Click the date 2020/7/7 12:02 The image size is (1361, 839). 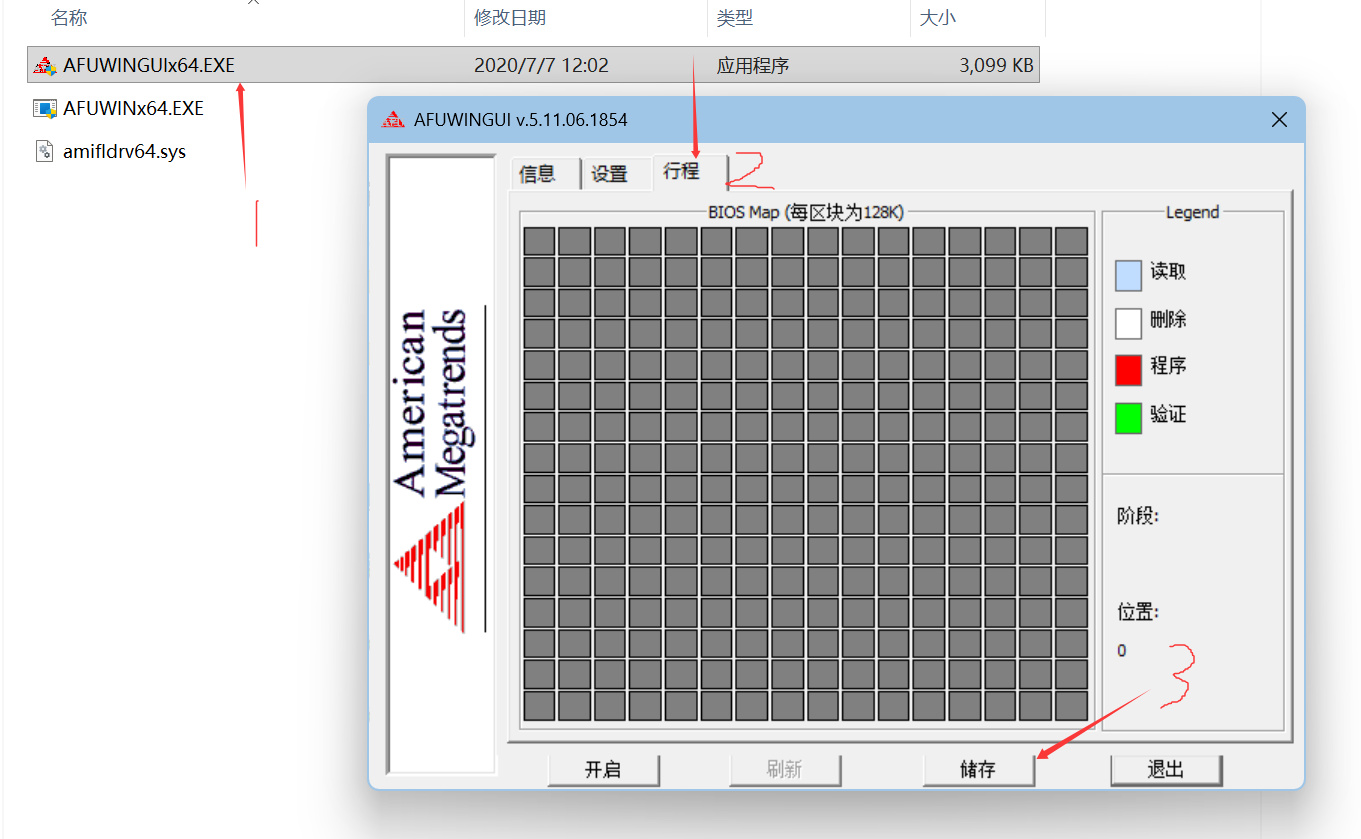[x=541, y=66]
